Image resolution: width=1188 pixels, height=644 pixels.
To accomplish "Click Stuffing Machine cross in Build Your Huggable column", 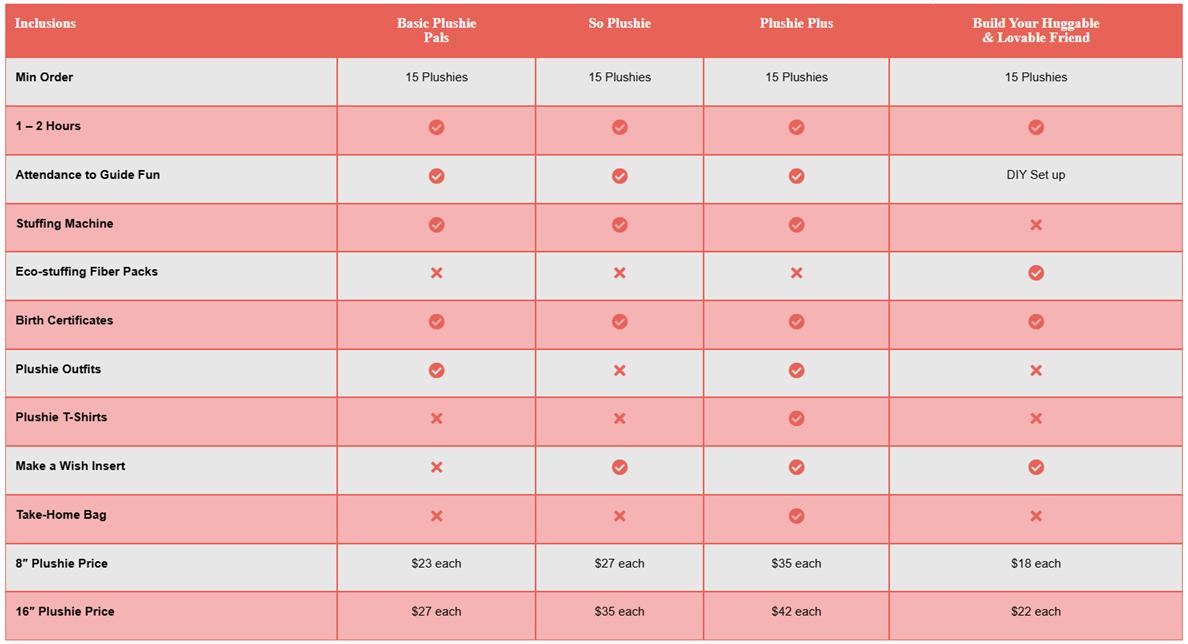I will 1036,225.
